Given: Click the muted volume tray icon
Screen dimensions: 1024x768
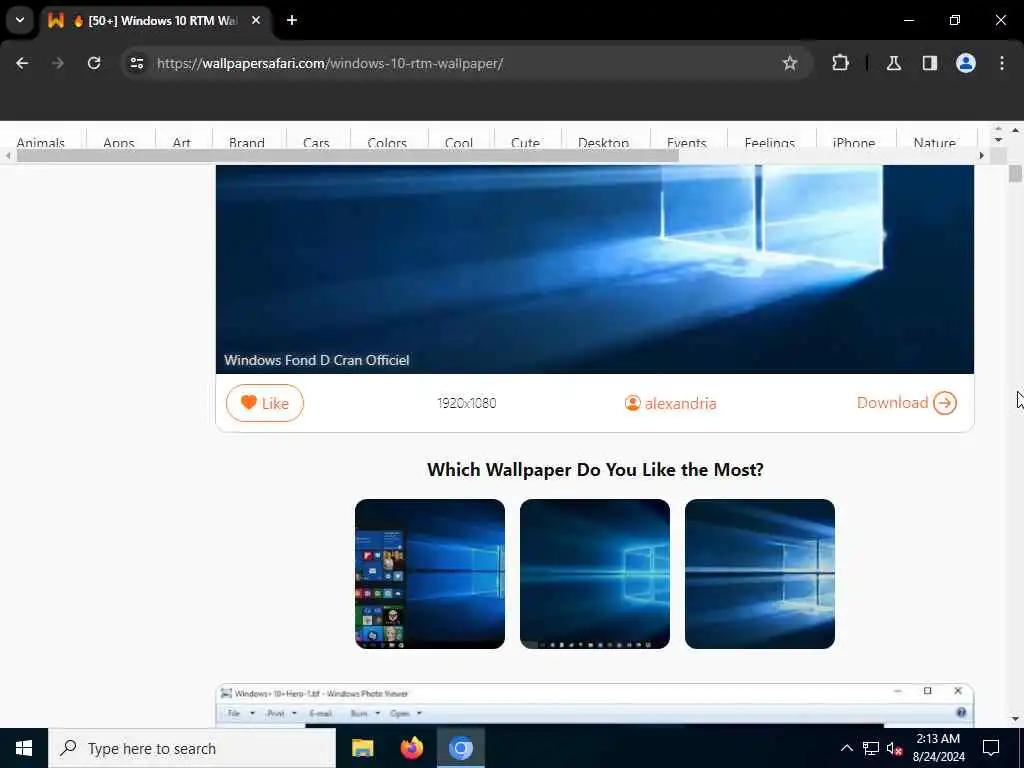Looking at the screenshot, I should (894, 748).
